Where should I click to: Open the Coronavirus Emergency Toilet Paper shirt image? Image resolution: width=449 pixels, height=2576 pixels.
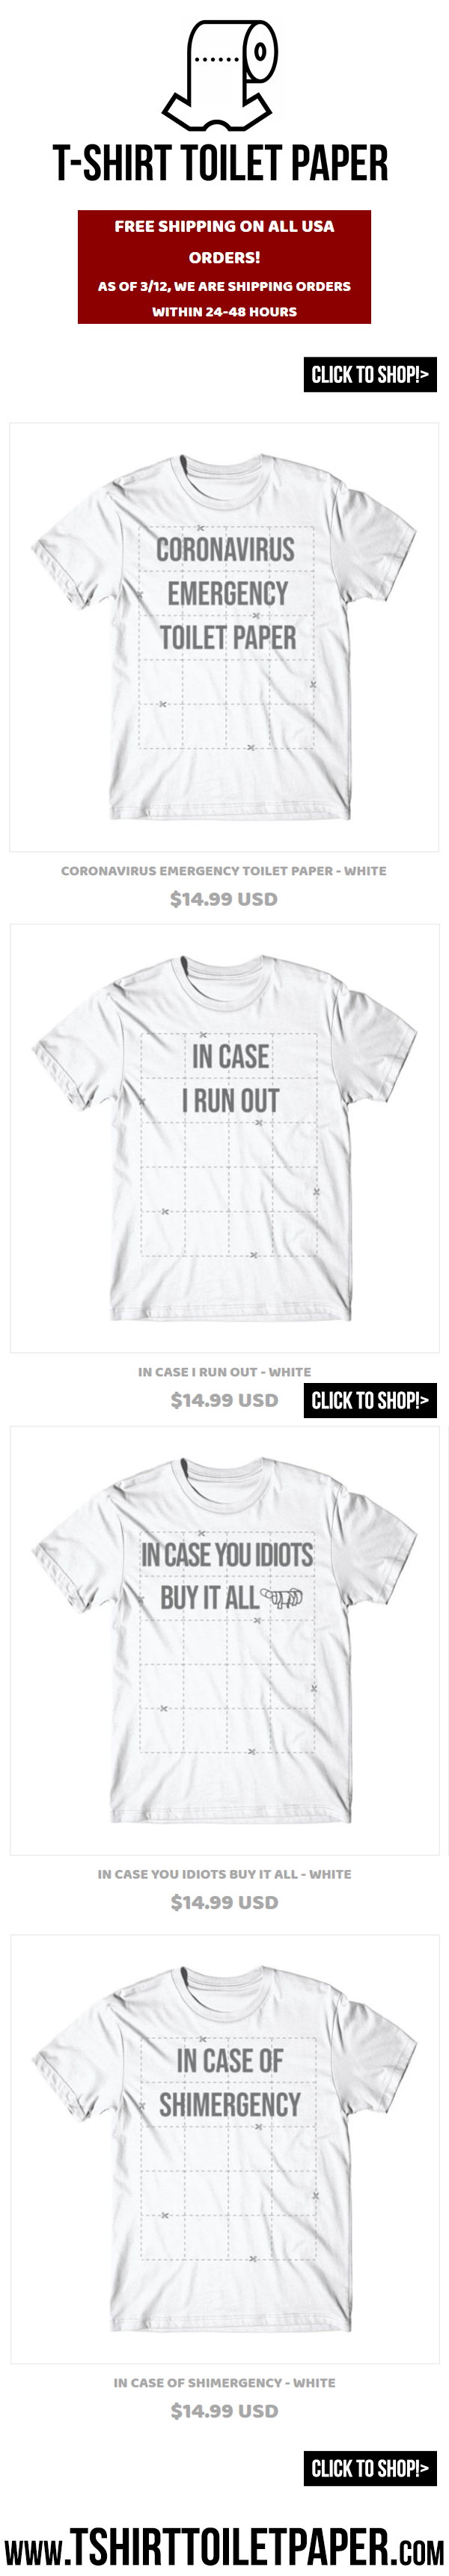click(224, 637)
